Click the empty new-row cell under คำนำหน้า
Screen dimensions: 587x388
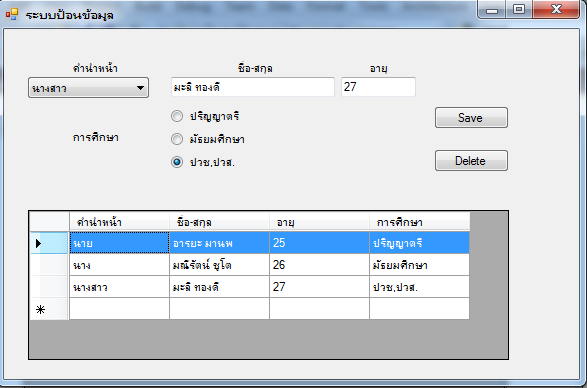pyautogui.click(x=119, y=309)
